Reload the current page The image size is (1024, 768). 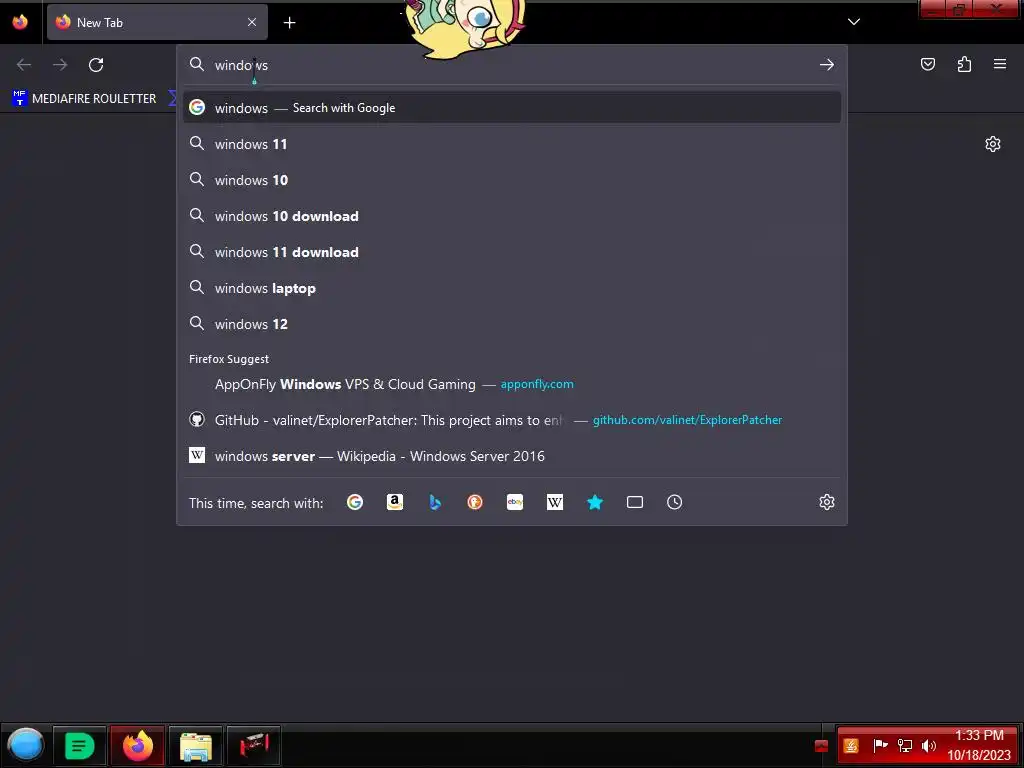(96, 65)
